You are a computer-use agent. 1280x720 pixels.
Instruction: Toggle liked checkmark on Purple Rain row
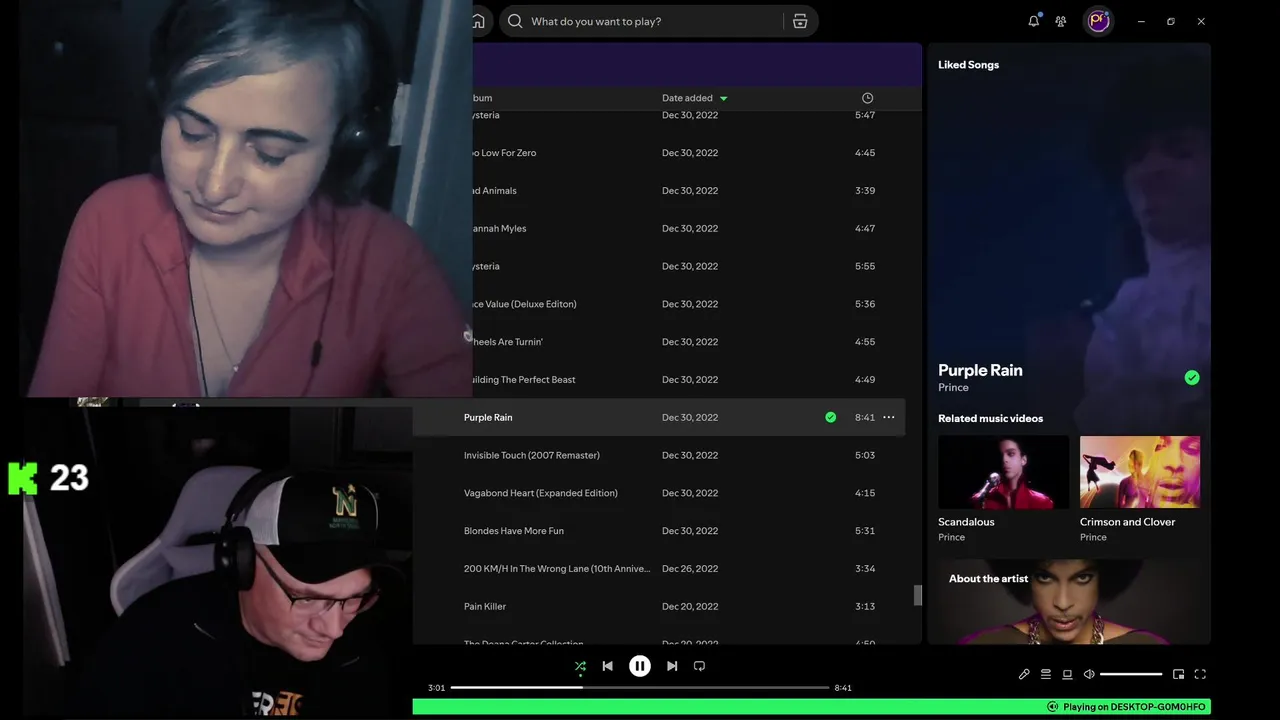[x=830, y=417]
